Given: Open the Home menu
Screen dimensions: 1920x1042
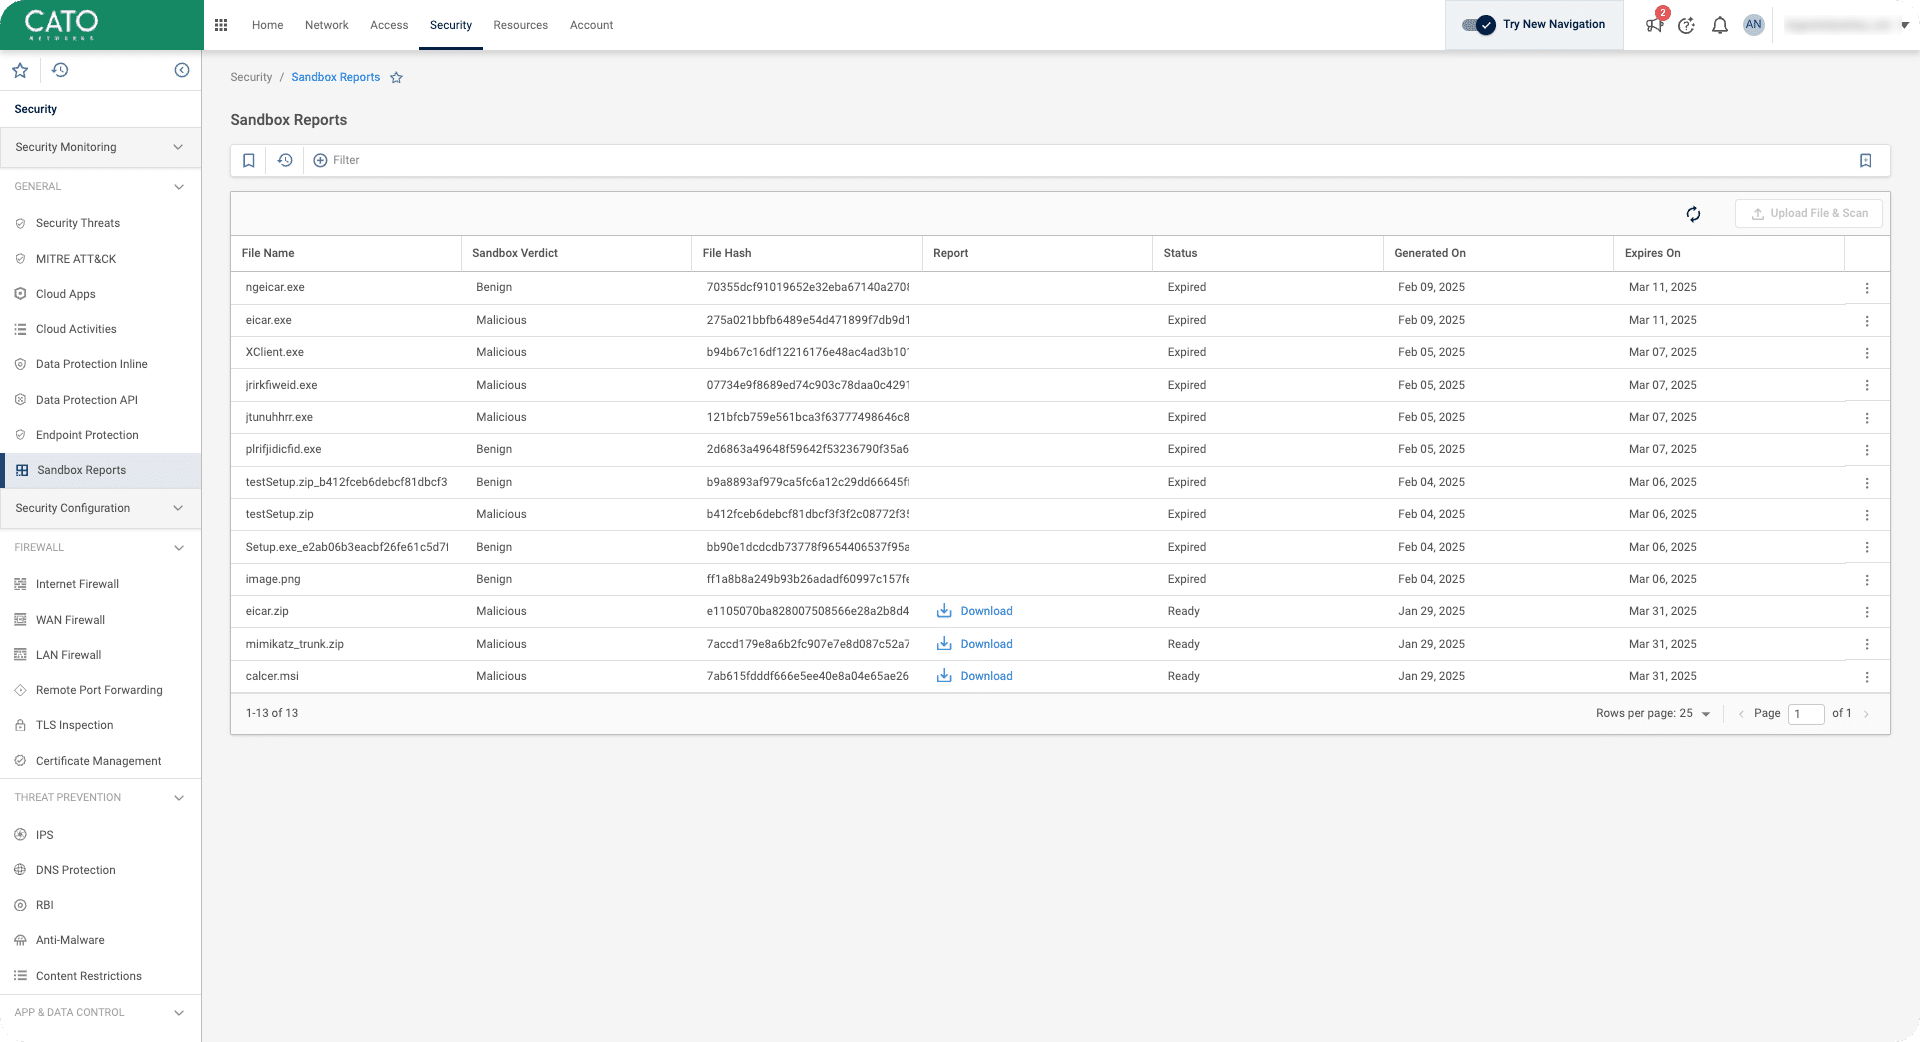Looking at the screenshot, I should 267,25.
